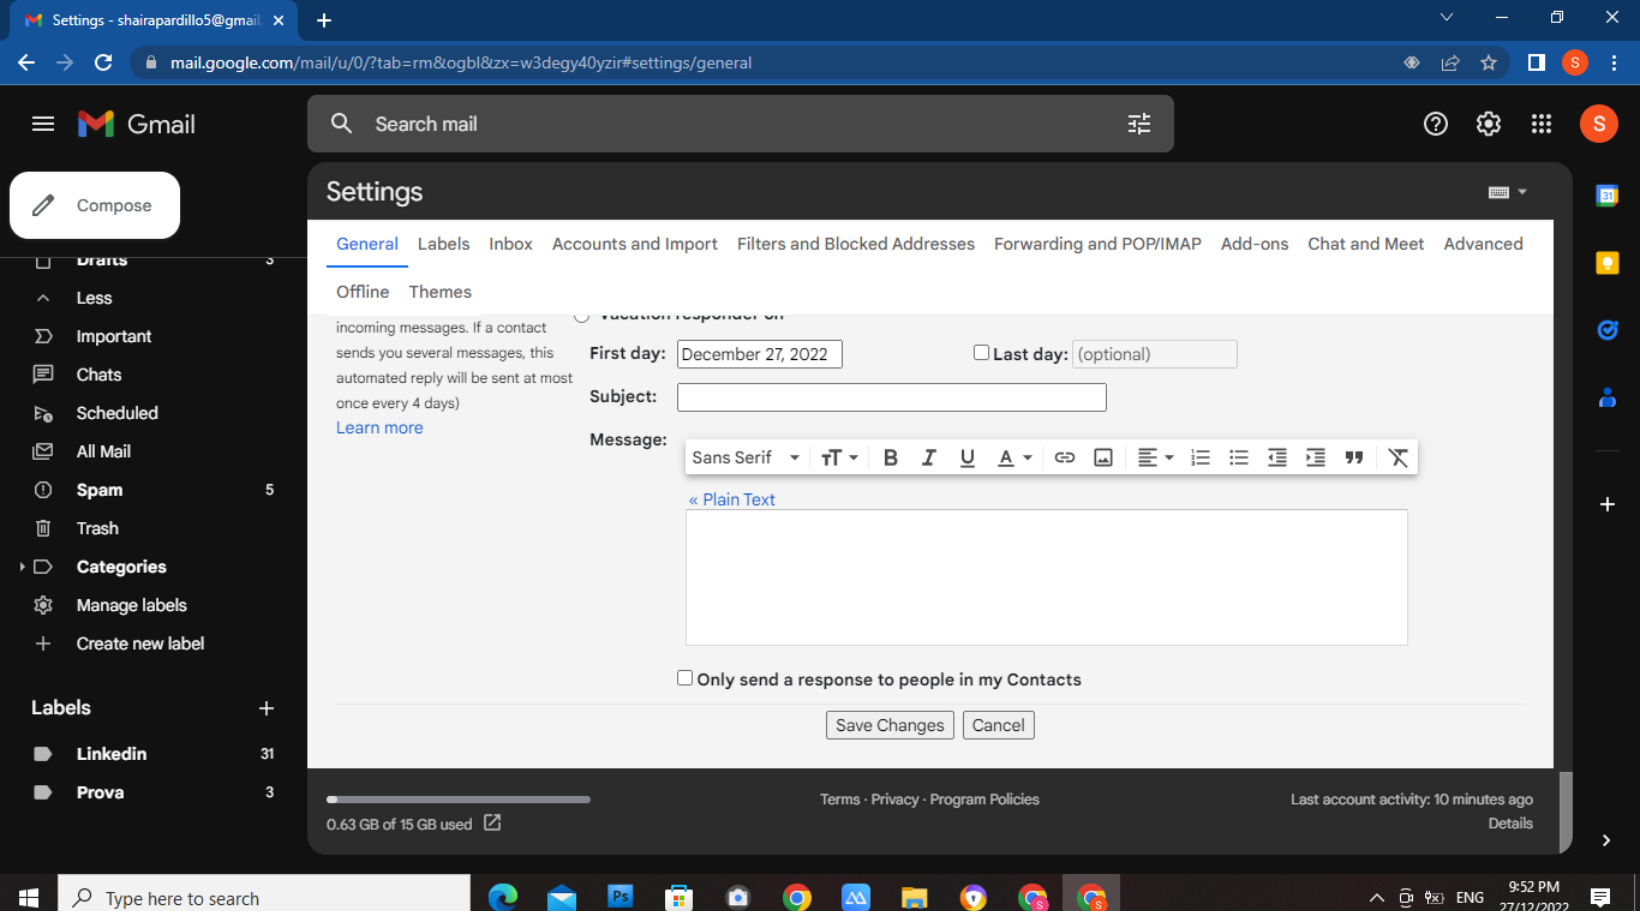This screenshot has height=924, width=1640.
Task: Open Google Keep in side panel
Action: point(1607,263)
